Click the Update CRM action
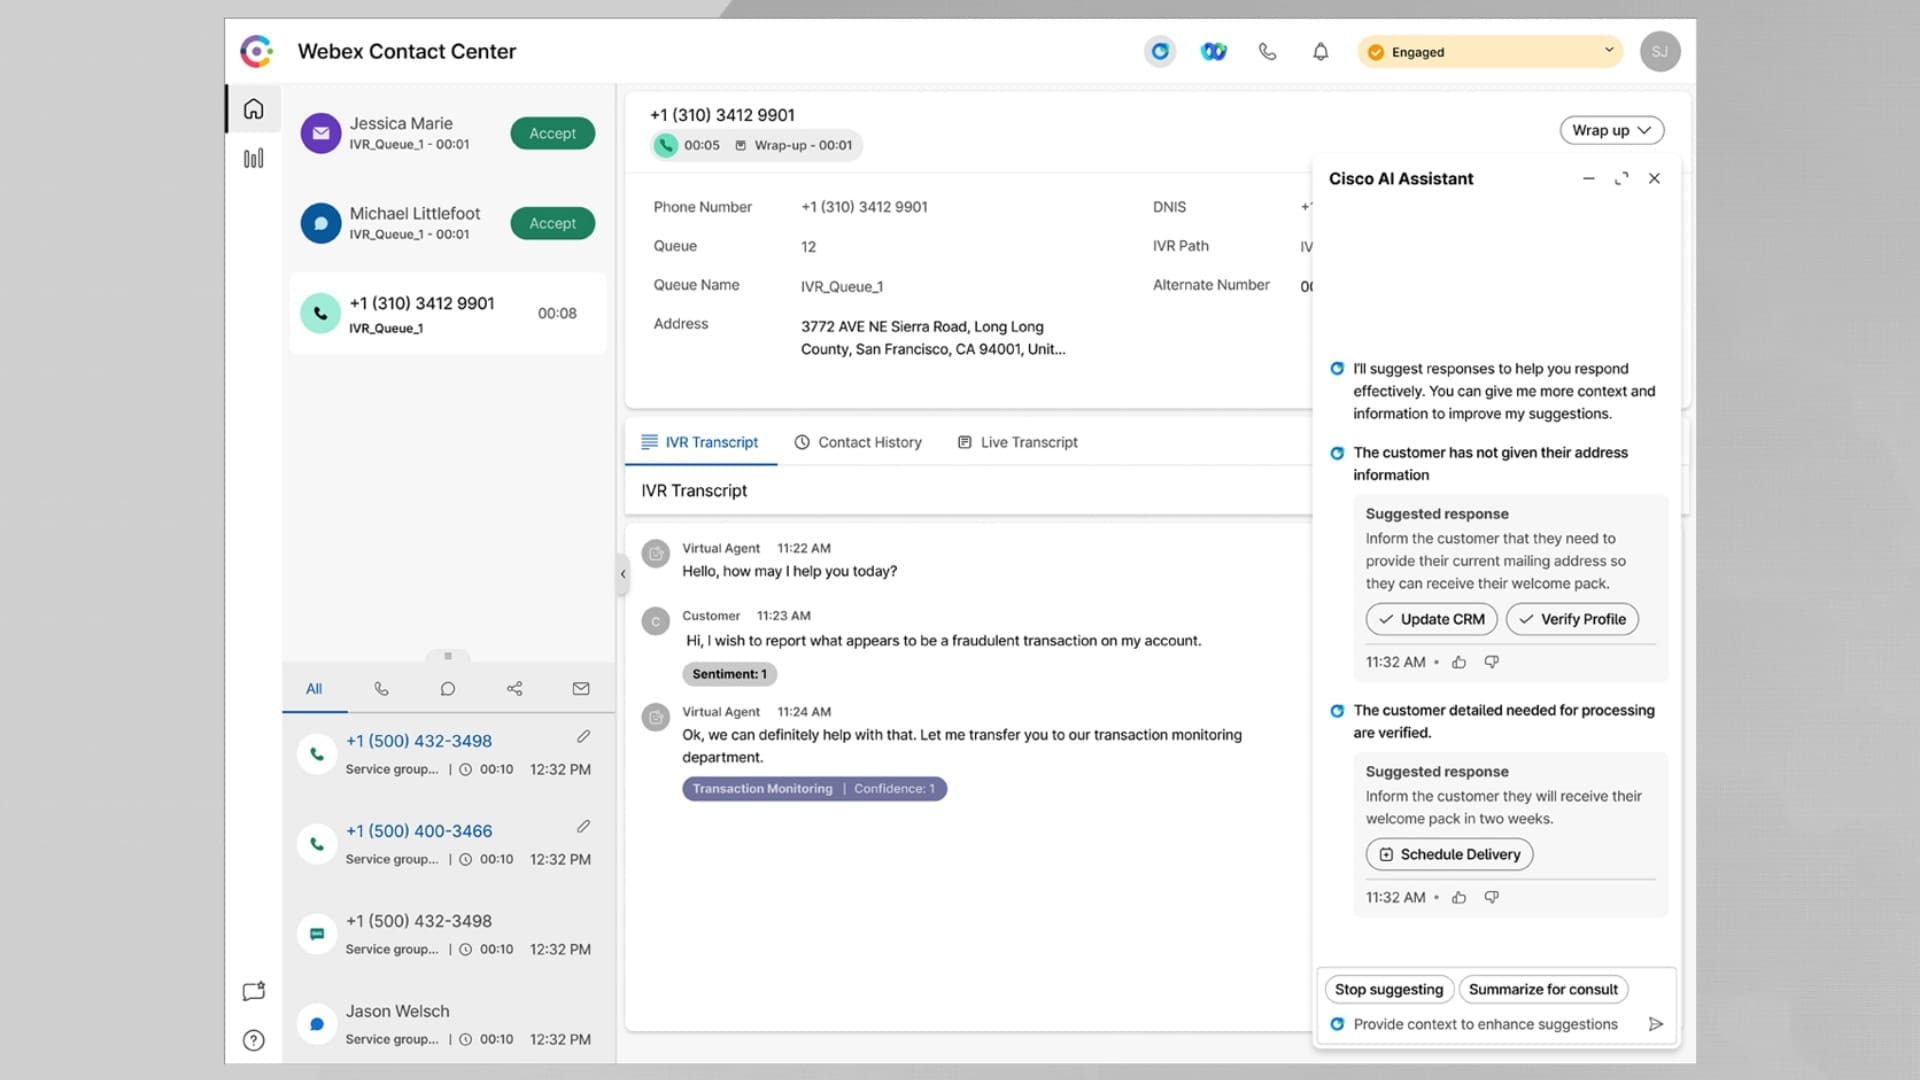Image resolution: width=1920 pixels, height=1080 pixels. 1431,619
